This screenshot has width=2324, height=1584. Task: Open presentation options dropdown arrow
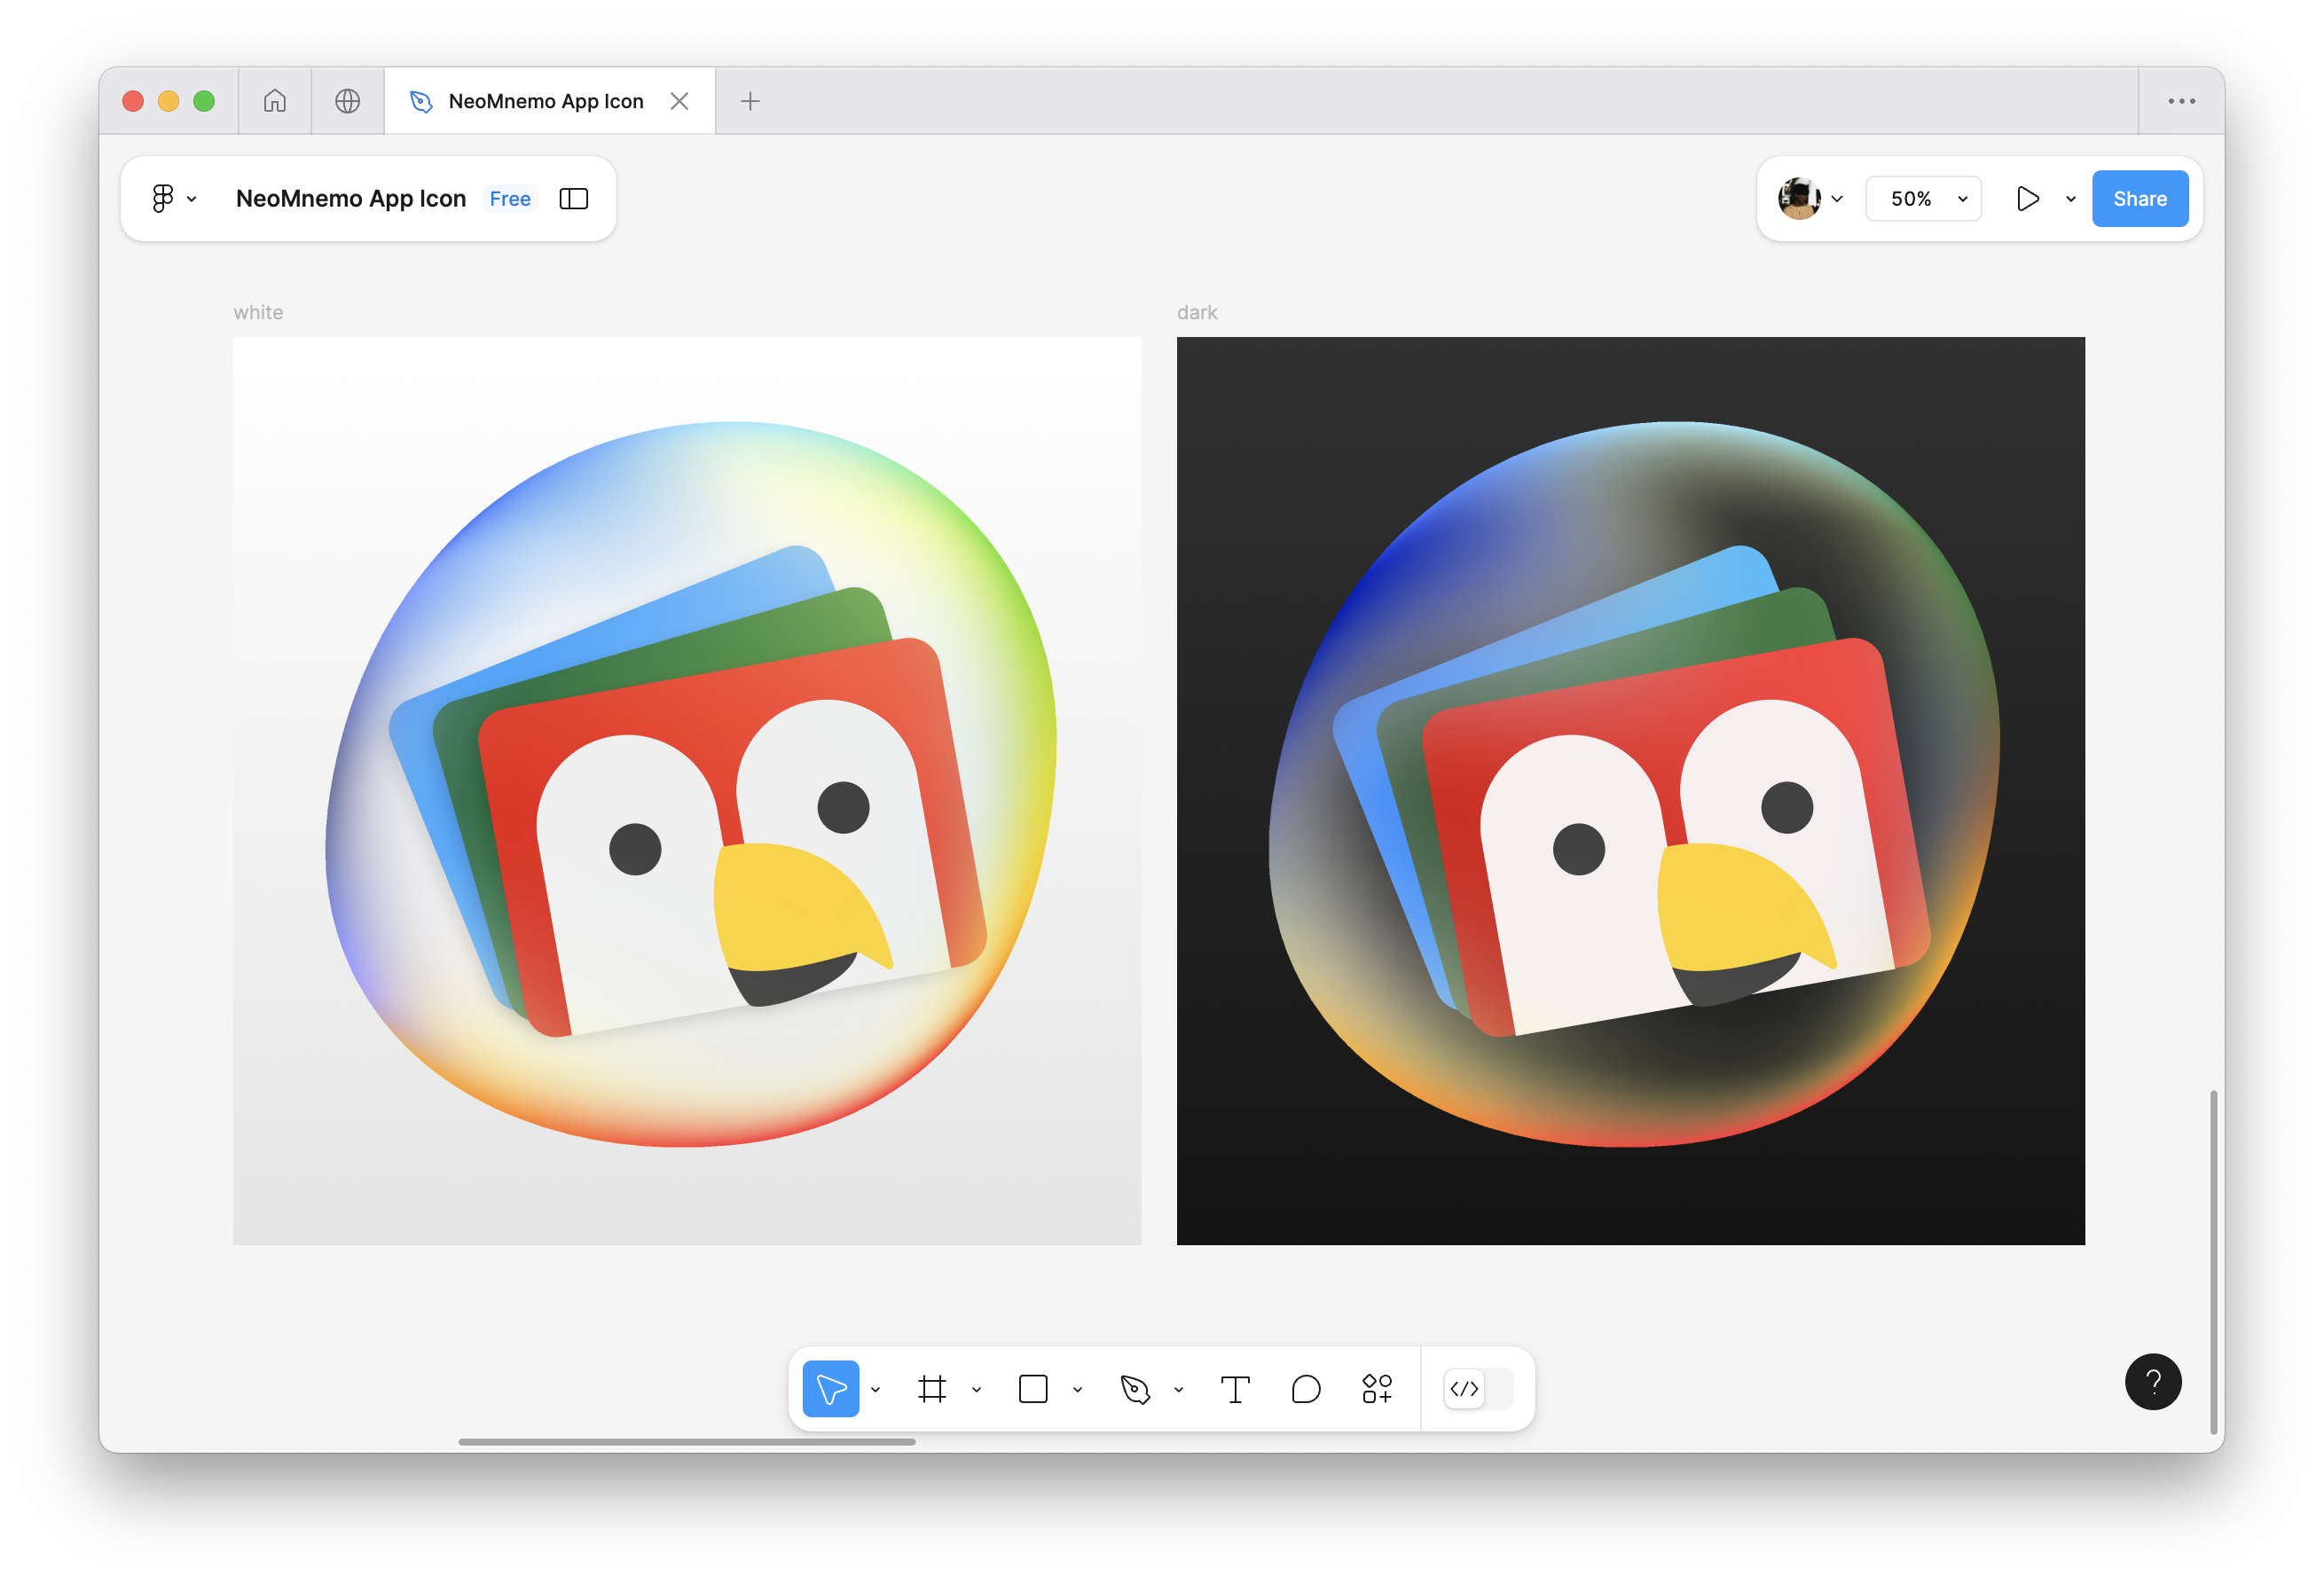point(2070,199)
